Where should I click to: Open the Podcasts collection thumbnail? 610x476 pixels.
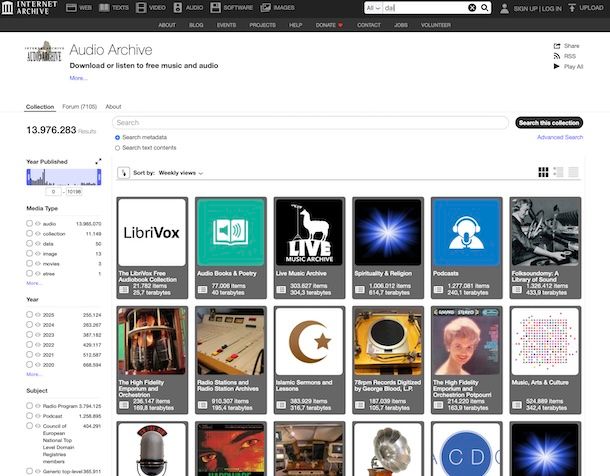click(x=466, y=232)
